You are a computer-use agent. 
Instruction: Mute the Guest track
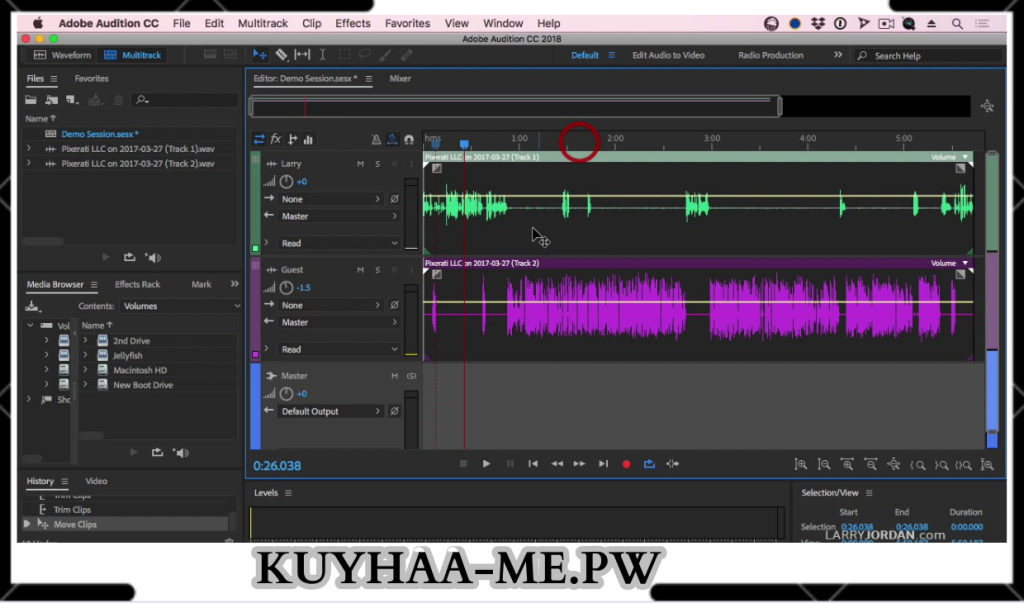coord(360,270)
